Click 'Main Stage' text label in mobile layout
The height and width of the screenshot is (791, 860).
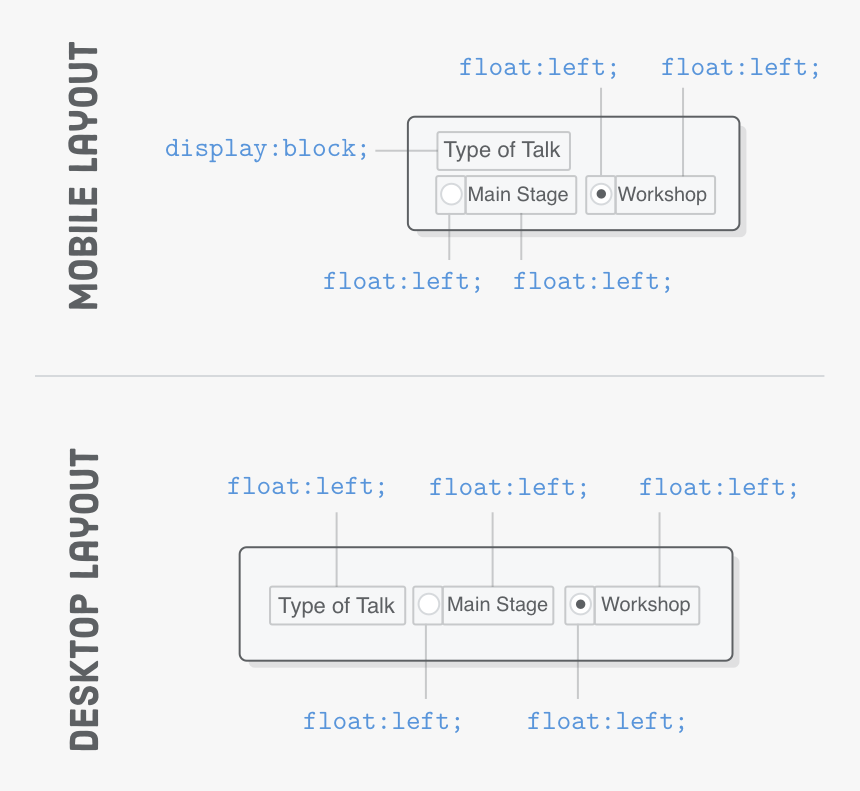pos(520,194)
